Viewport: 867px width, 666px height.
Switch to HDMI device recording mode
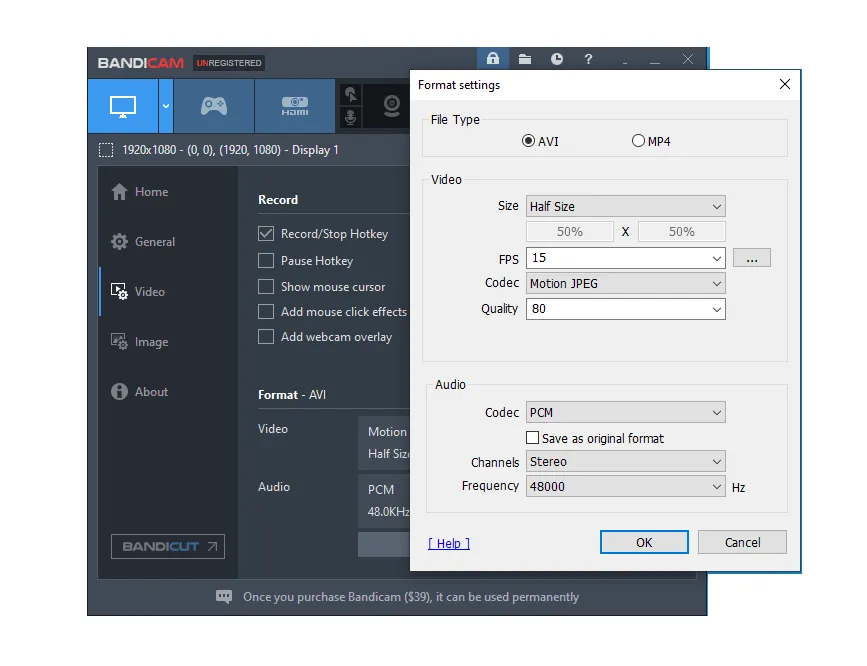coord(295,106)
